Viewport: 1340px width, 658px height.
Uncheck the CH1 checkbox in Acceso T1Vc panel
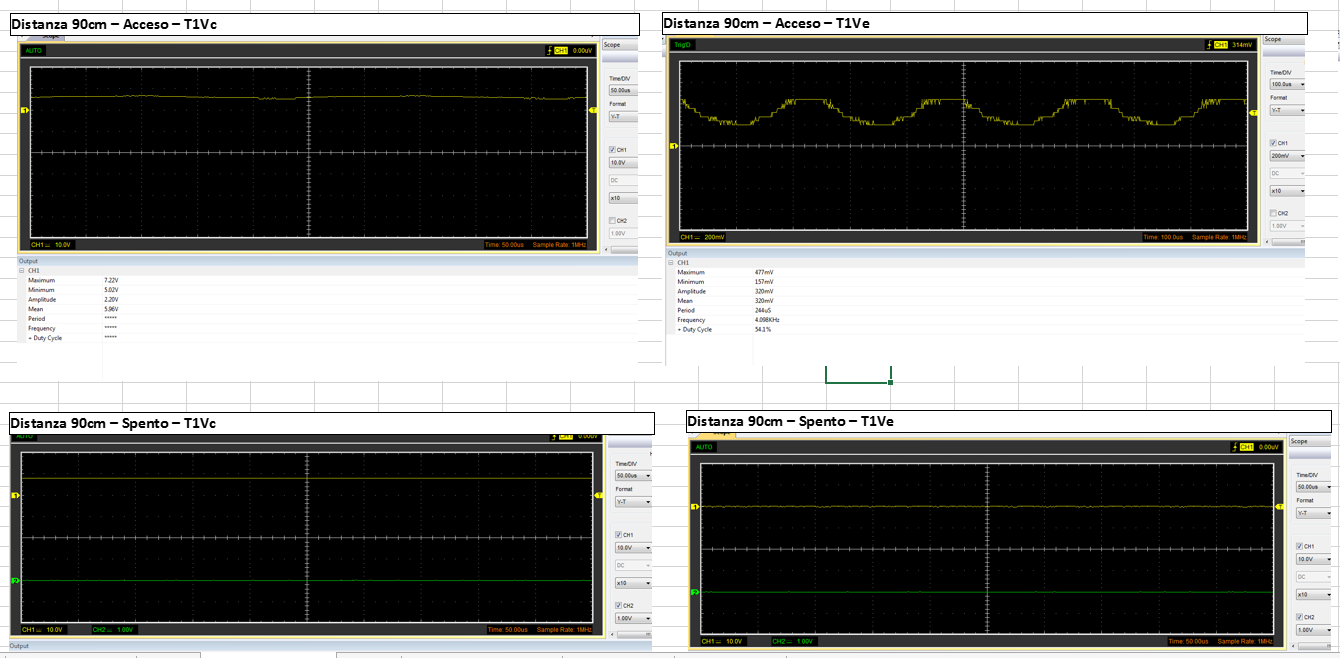coord(613,150)
